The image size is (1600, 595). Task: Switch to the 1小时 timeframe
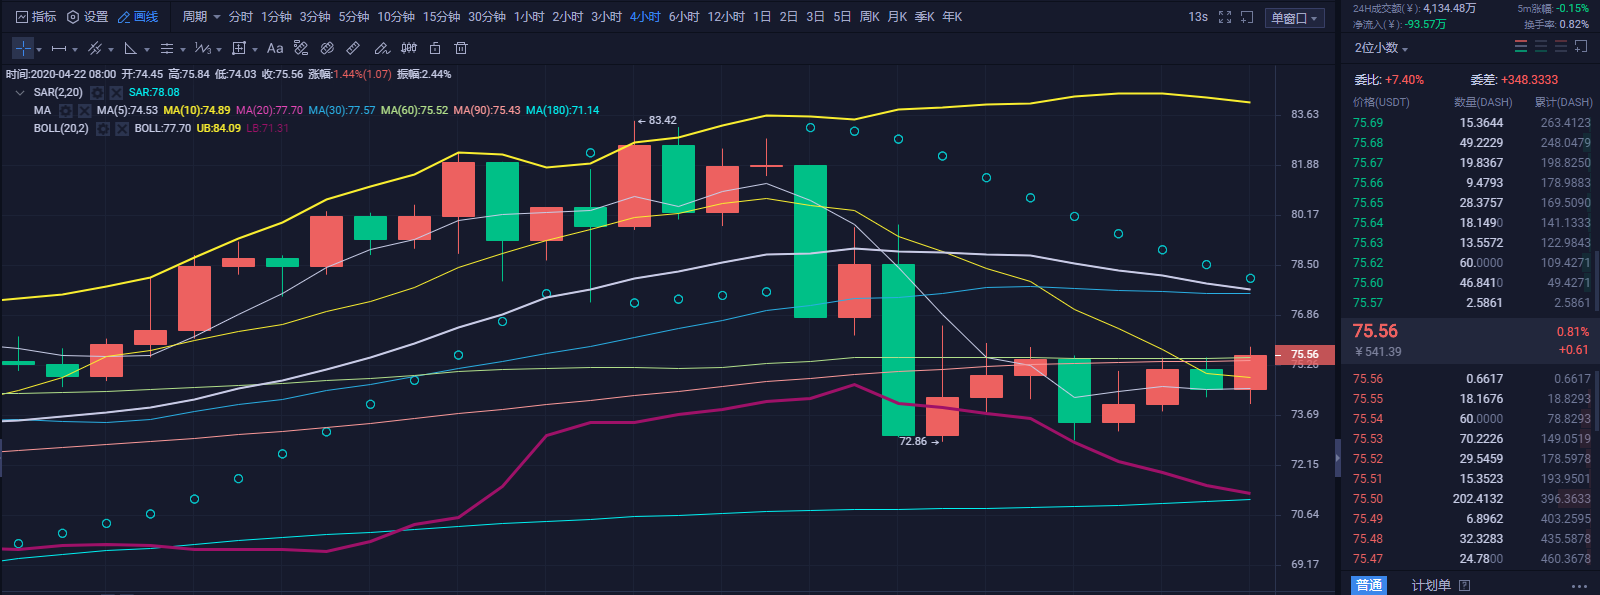(529, 17)
